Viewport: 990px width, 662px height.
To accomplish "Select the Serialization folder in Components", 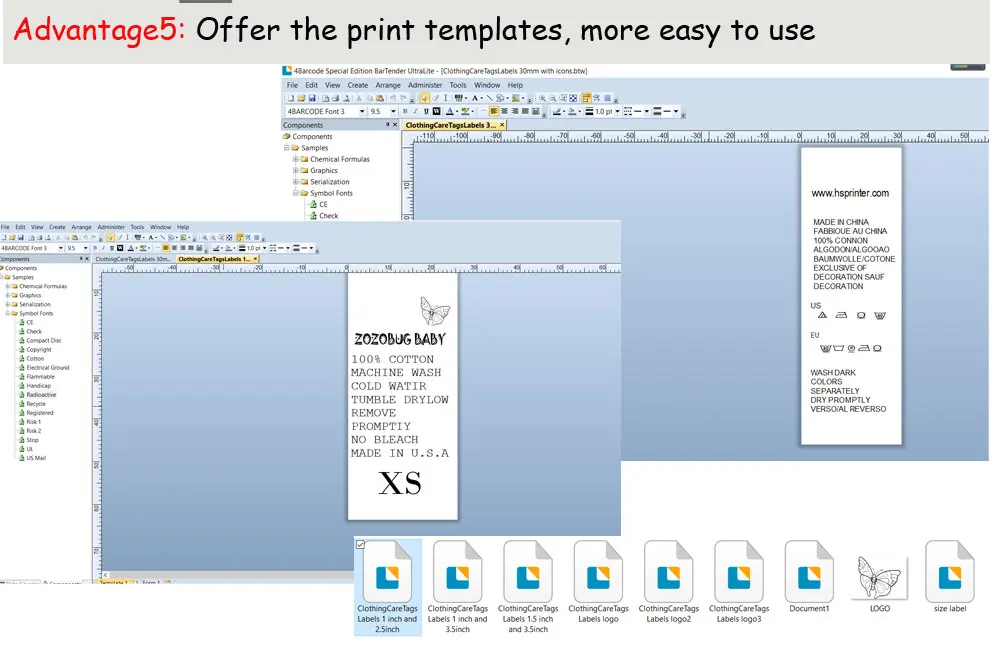I will pyautogui.click(x=330, y=182).
